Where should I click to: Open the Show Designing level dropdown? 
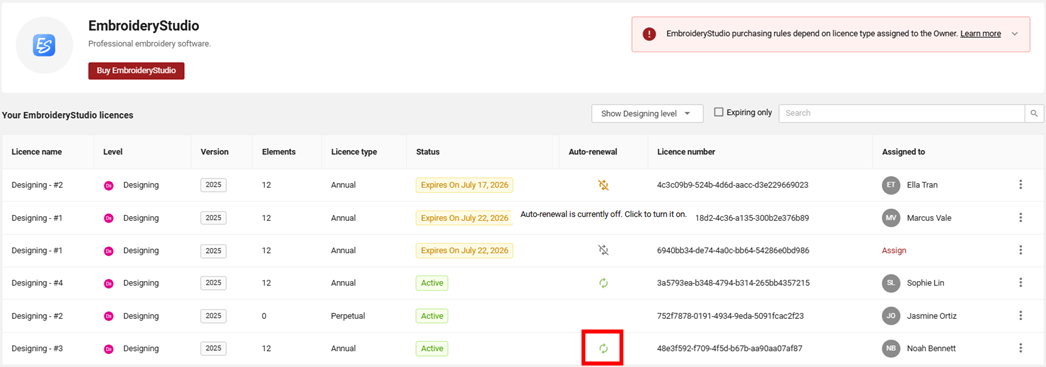pos(647,113)
